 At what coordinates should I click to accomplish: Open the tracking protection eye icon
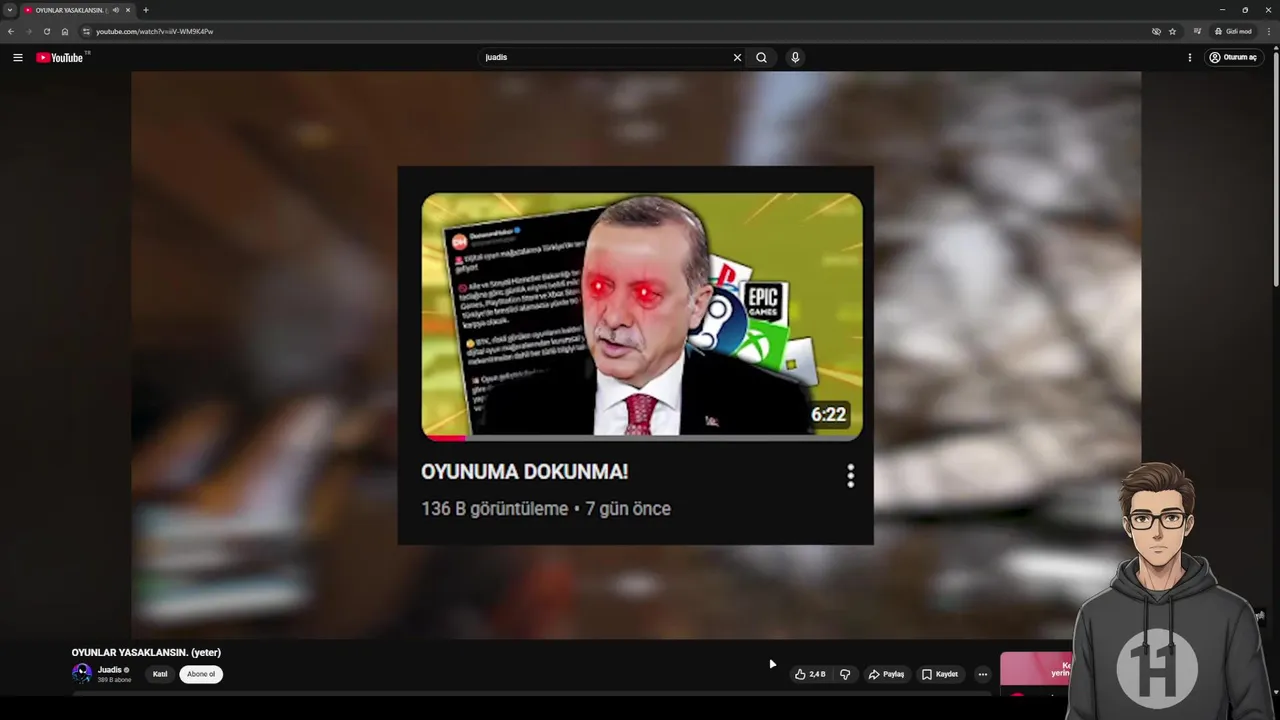pos(1156,31)
